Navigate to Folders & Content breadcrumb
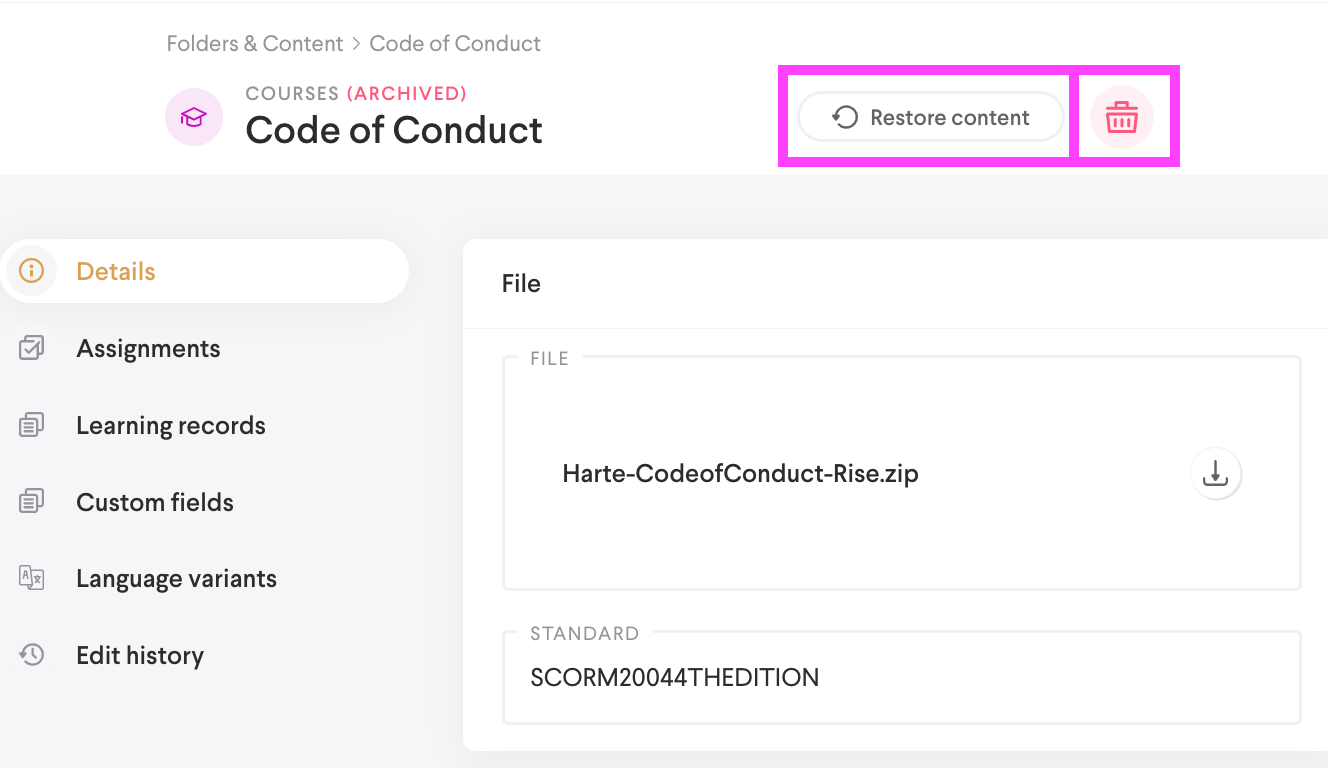1328x768 pixels. coord(255,44)
